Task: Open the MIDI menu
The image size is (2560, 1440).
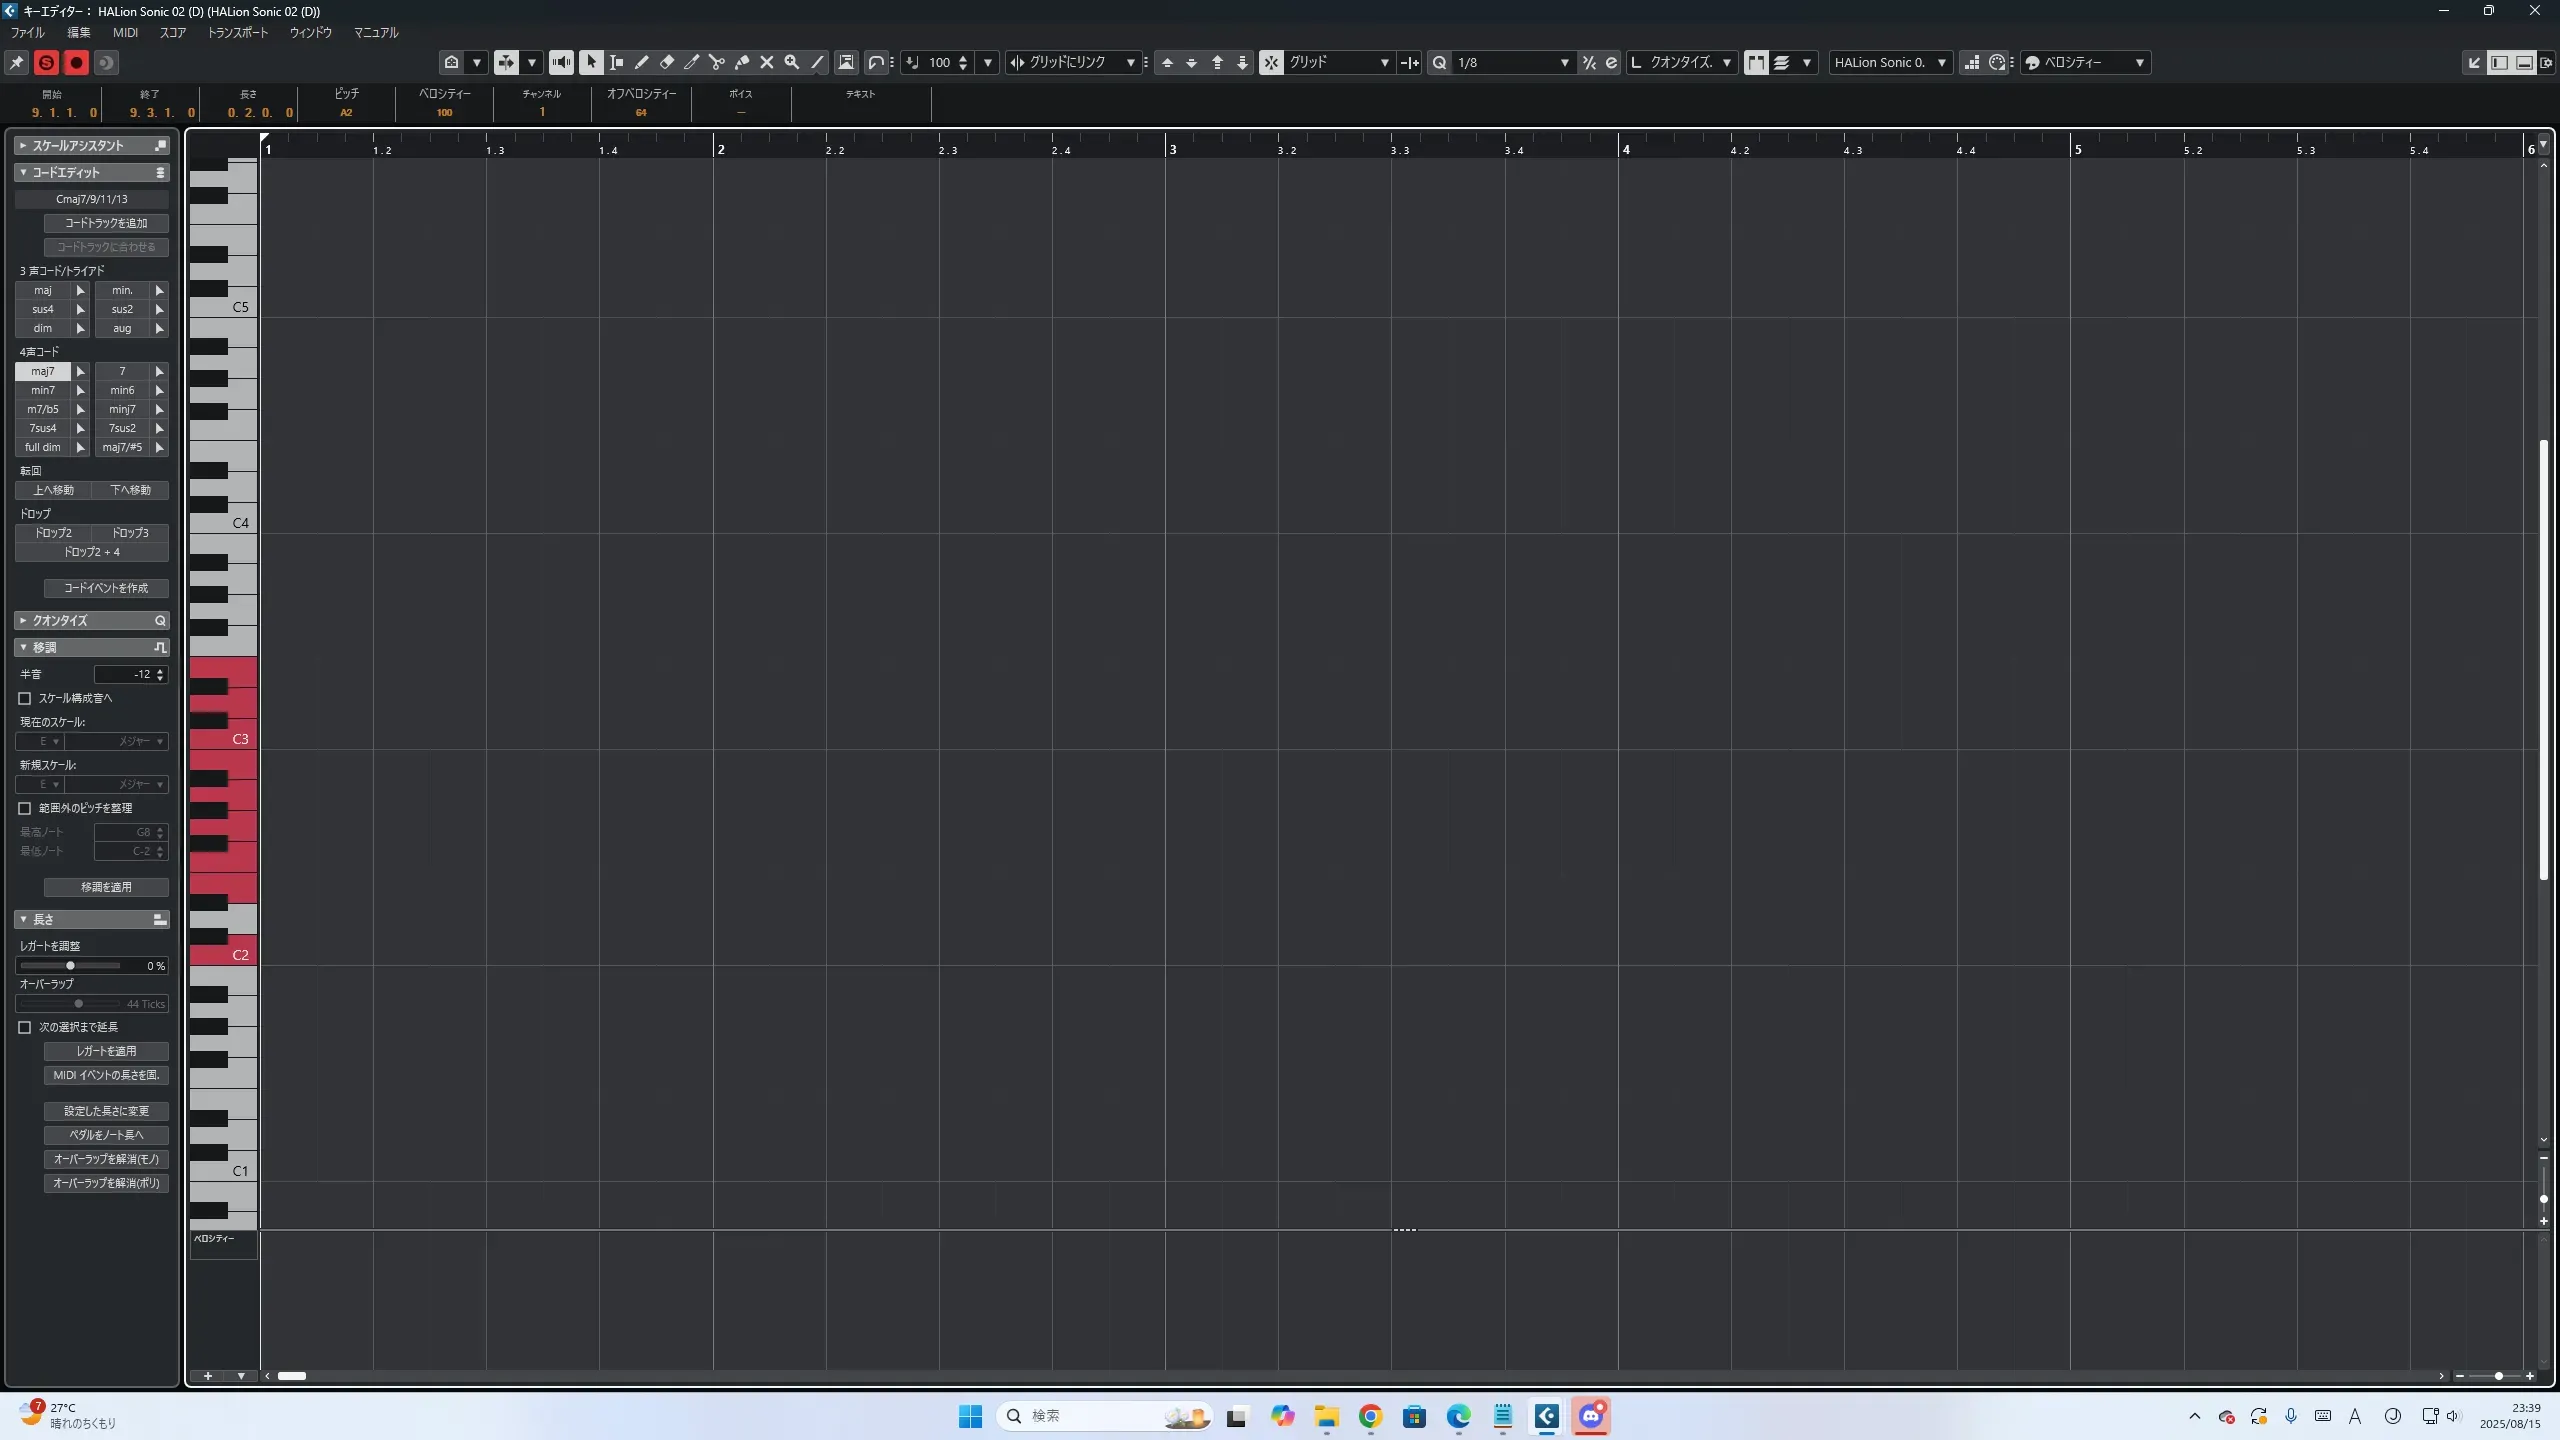Action: pyautogui.click(x=125, y=32)
